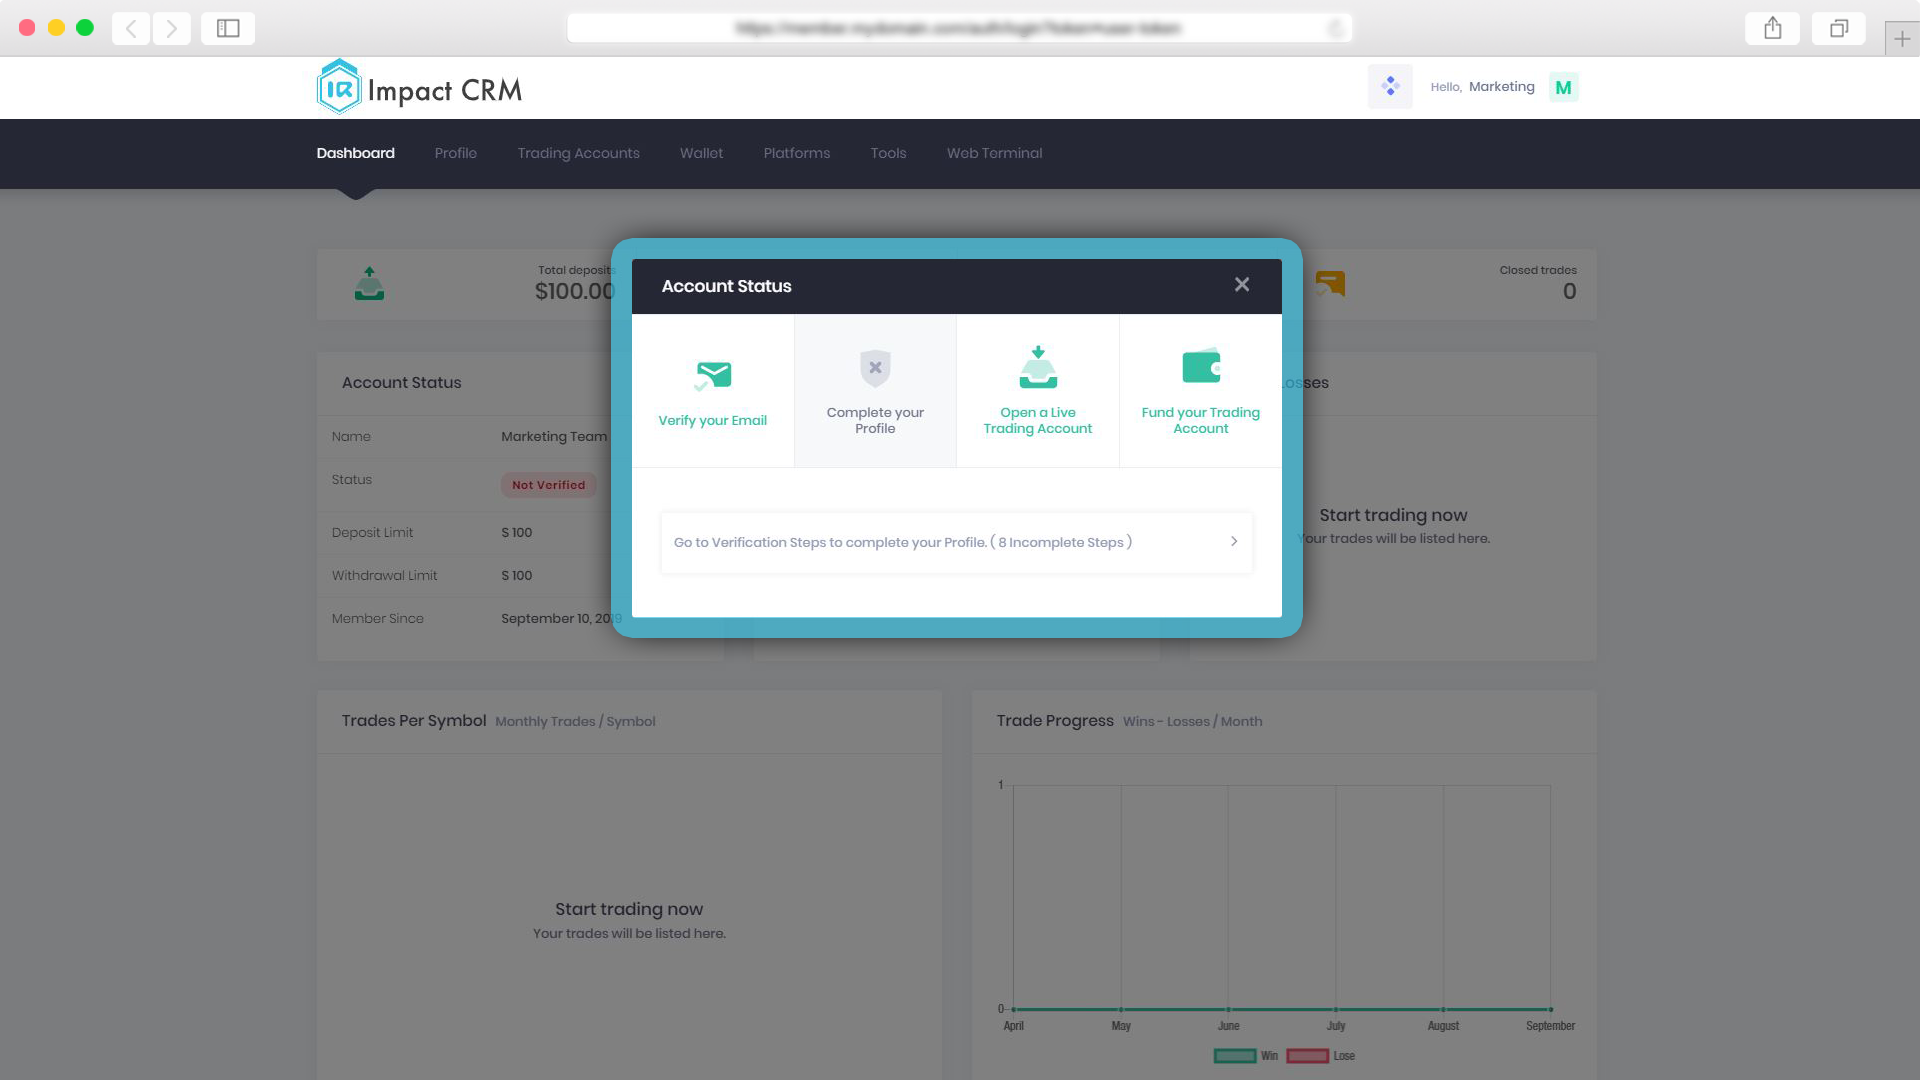Click the Open a Live Trading Account icon
This screenshot has width=1920, height=1080.
[x=1038, y=369]
